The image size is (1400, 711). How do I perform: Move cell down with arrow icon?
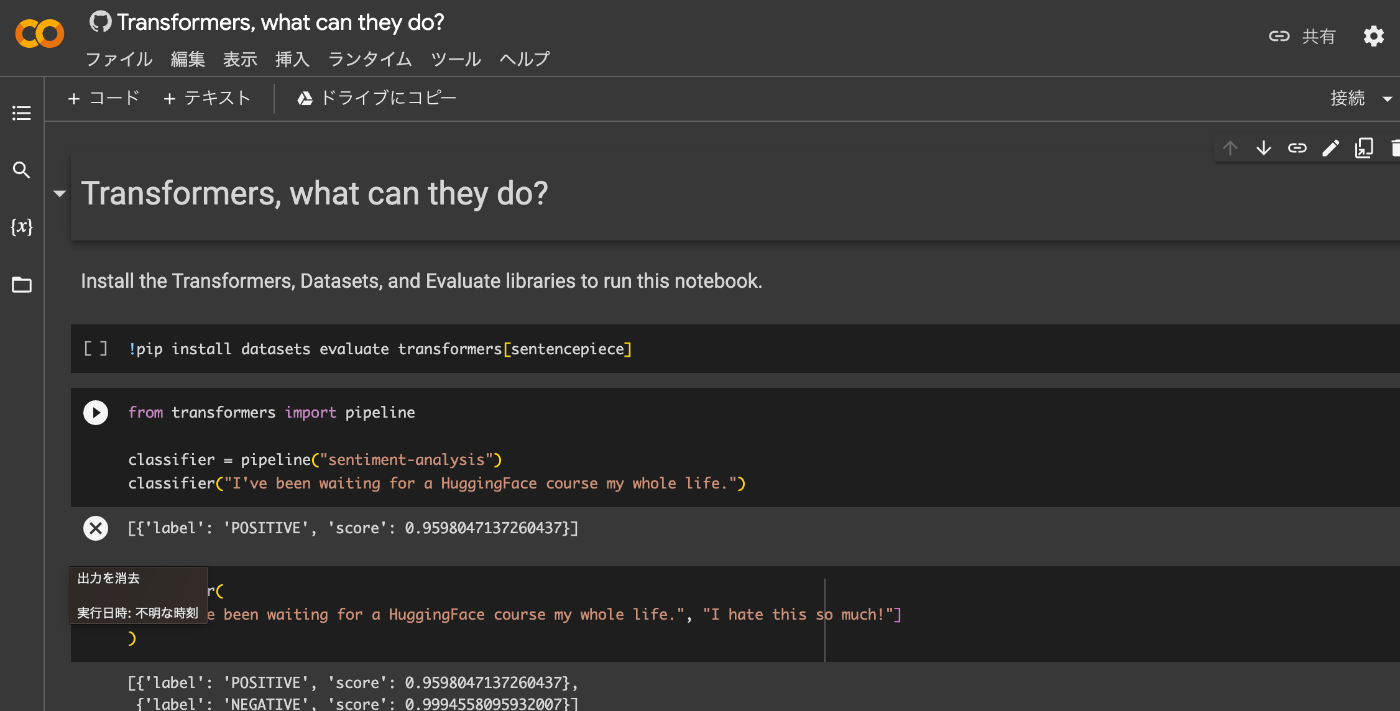pos(1264,148)
